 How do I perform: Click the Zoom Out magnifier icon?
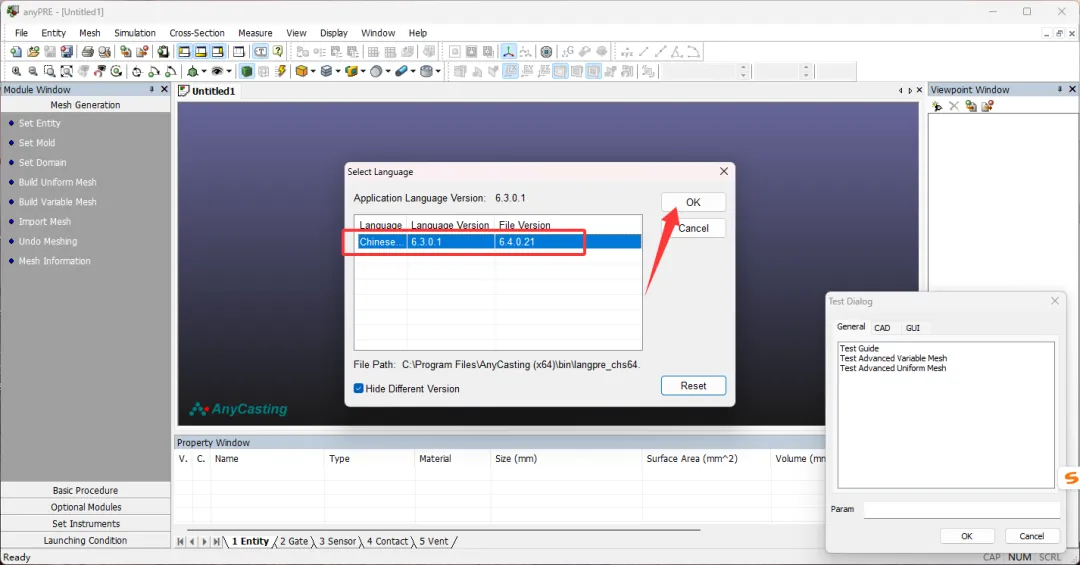click(33, 71)
